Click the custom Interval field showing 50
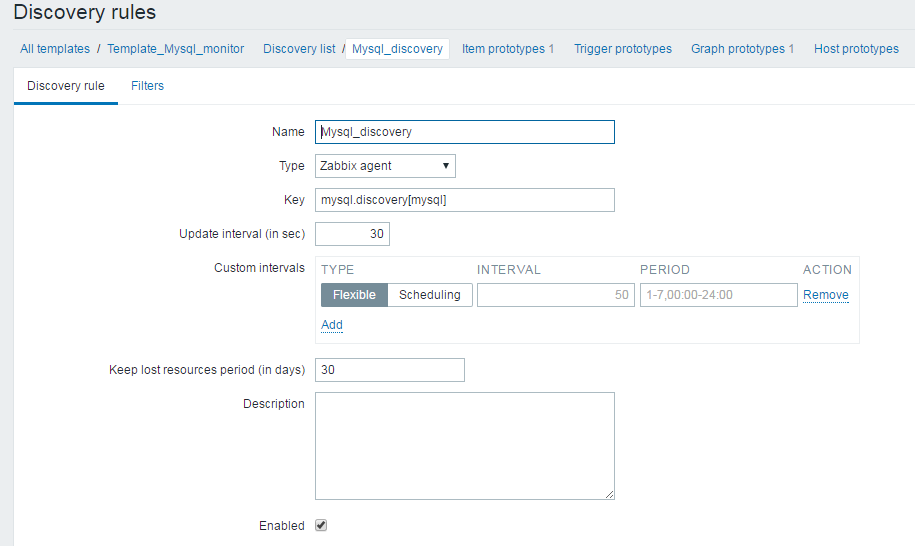Viewport: 915px width, 546px height. [x=556, y=295]
